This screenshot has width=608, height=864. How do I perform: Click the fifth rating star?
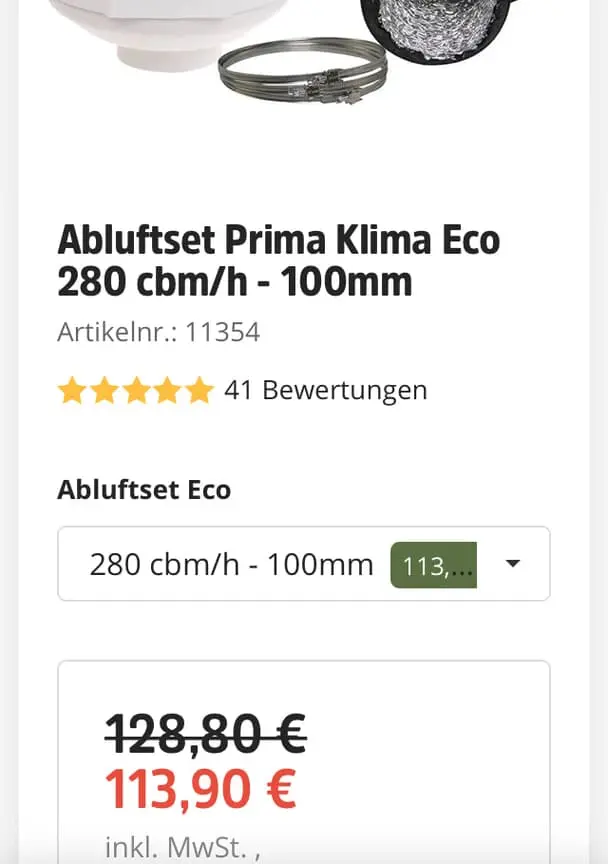[x=200, y=390]
